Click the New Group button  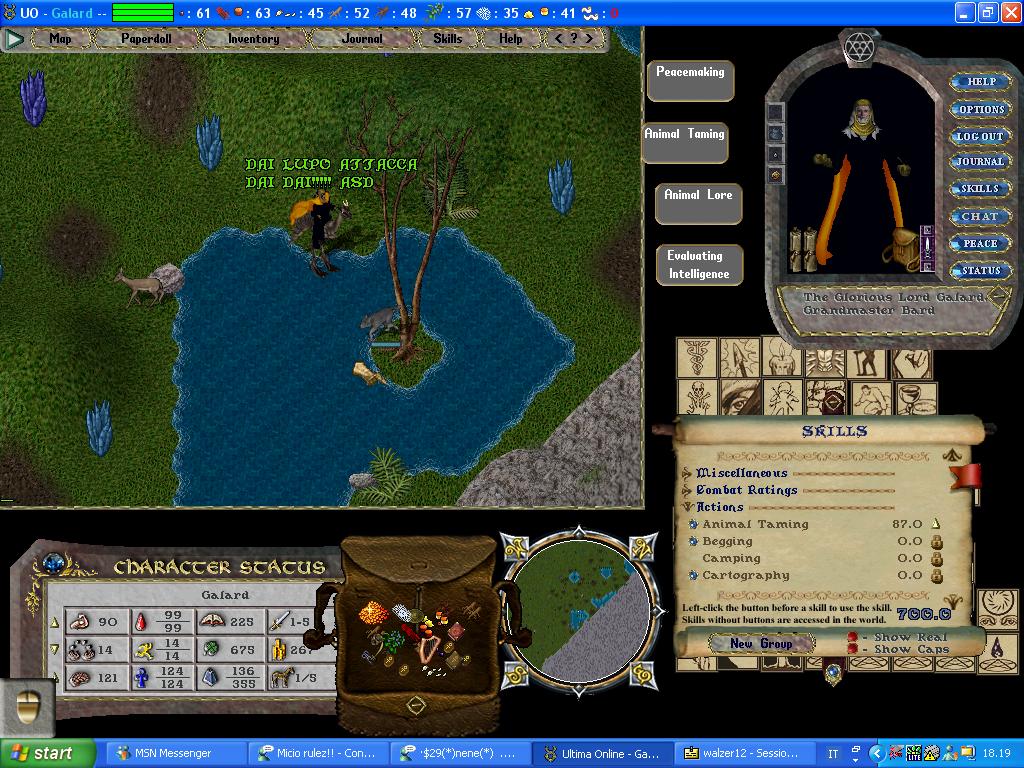[761, 643]
